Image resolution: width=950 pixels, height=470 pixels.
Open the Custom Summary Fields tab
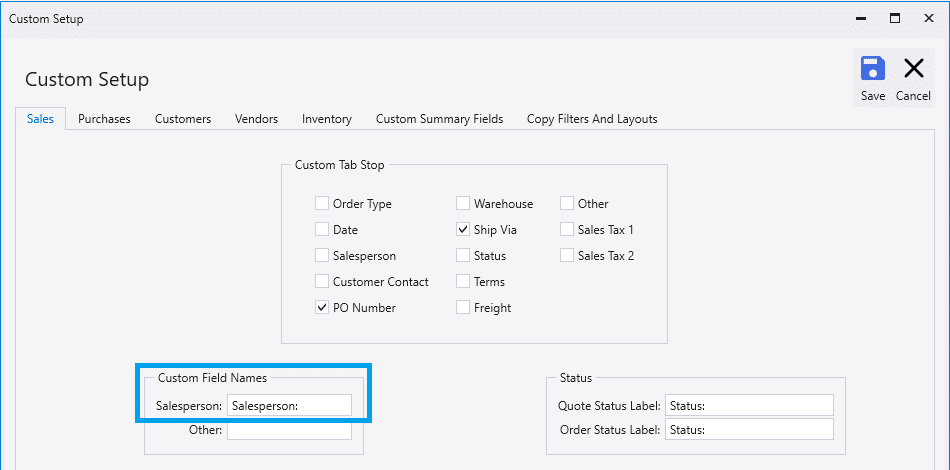439,119
